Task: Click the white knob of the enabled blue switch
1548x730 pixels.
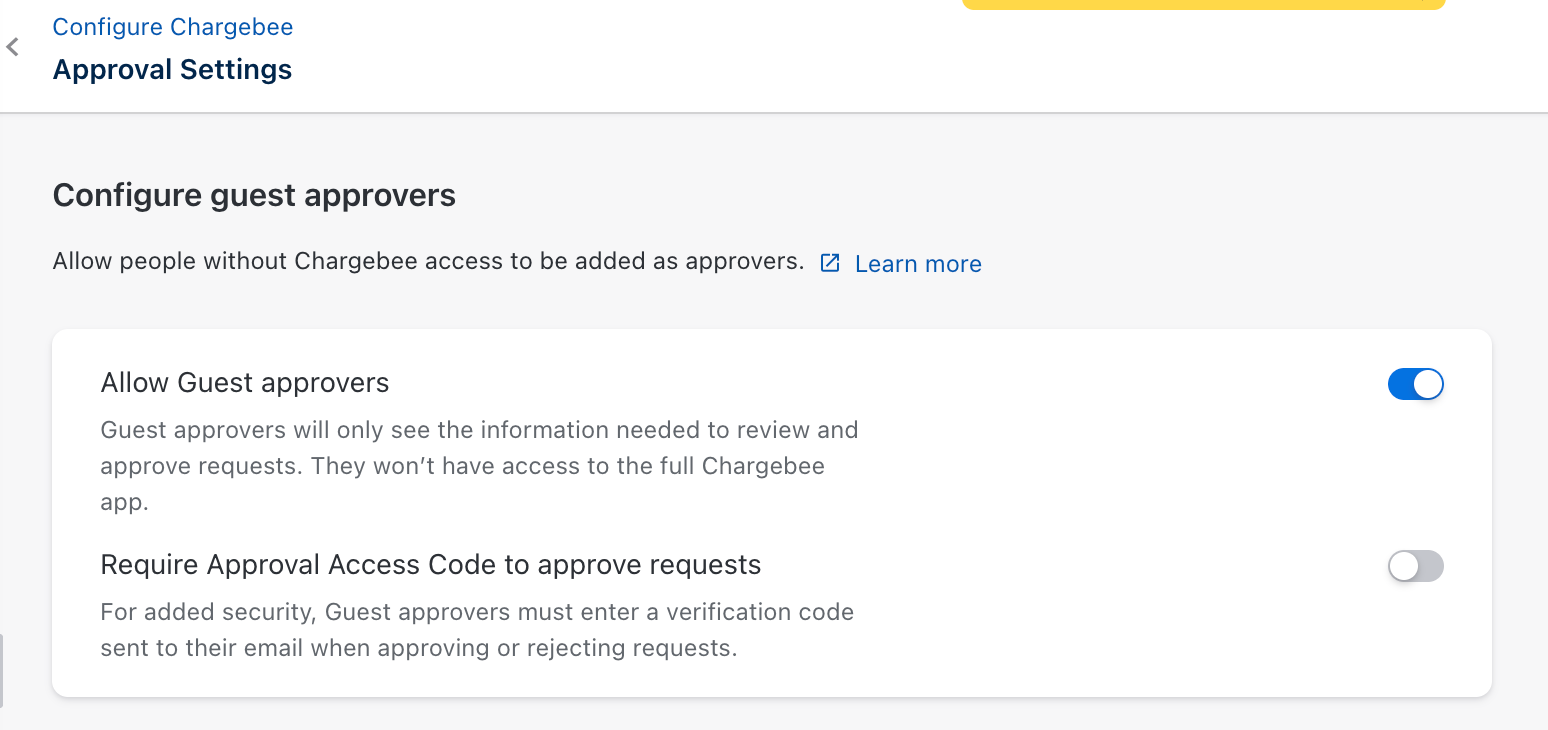Action: 1428,384
